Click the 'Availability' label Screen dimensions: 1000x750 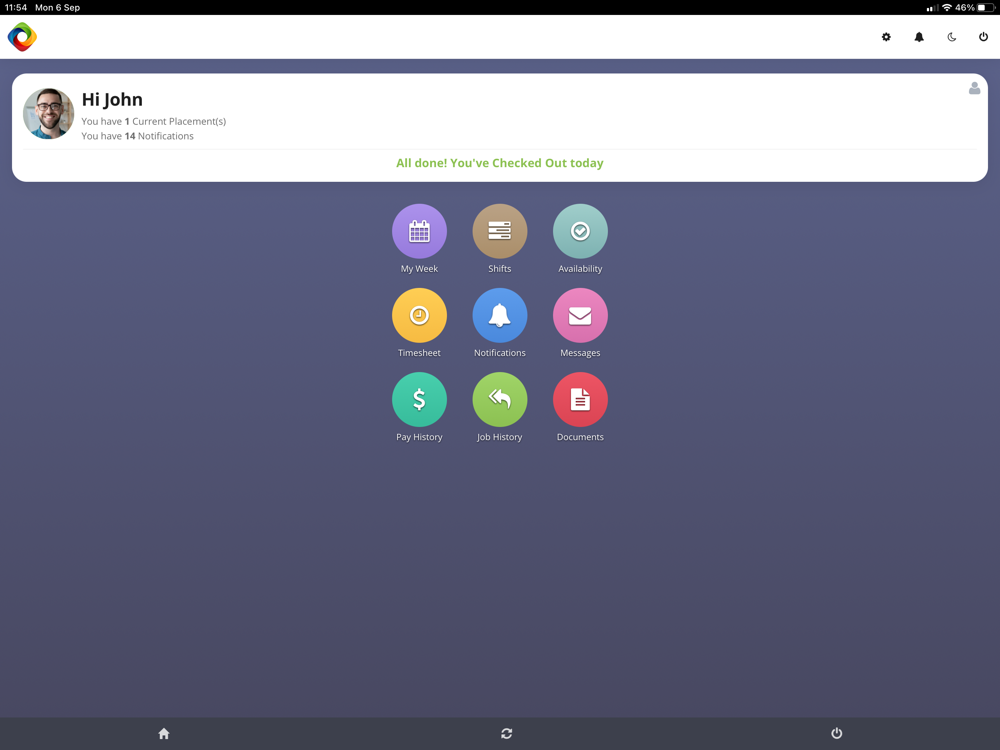point(580,268)
